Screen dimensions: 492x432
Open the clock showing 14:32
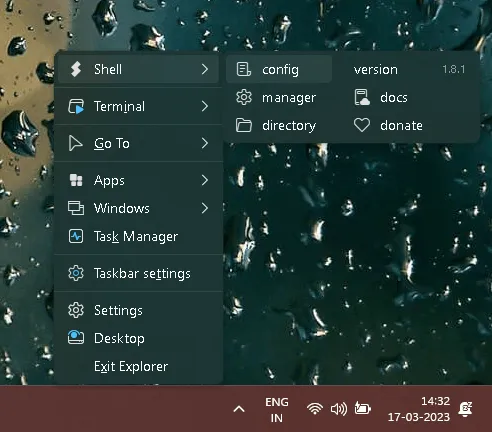(419, 409)
